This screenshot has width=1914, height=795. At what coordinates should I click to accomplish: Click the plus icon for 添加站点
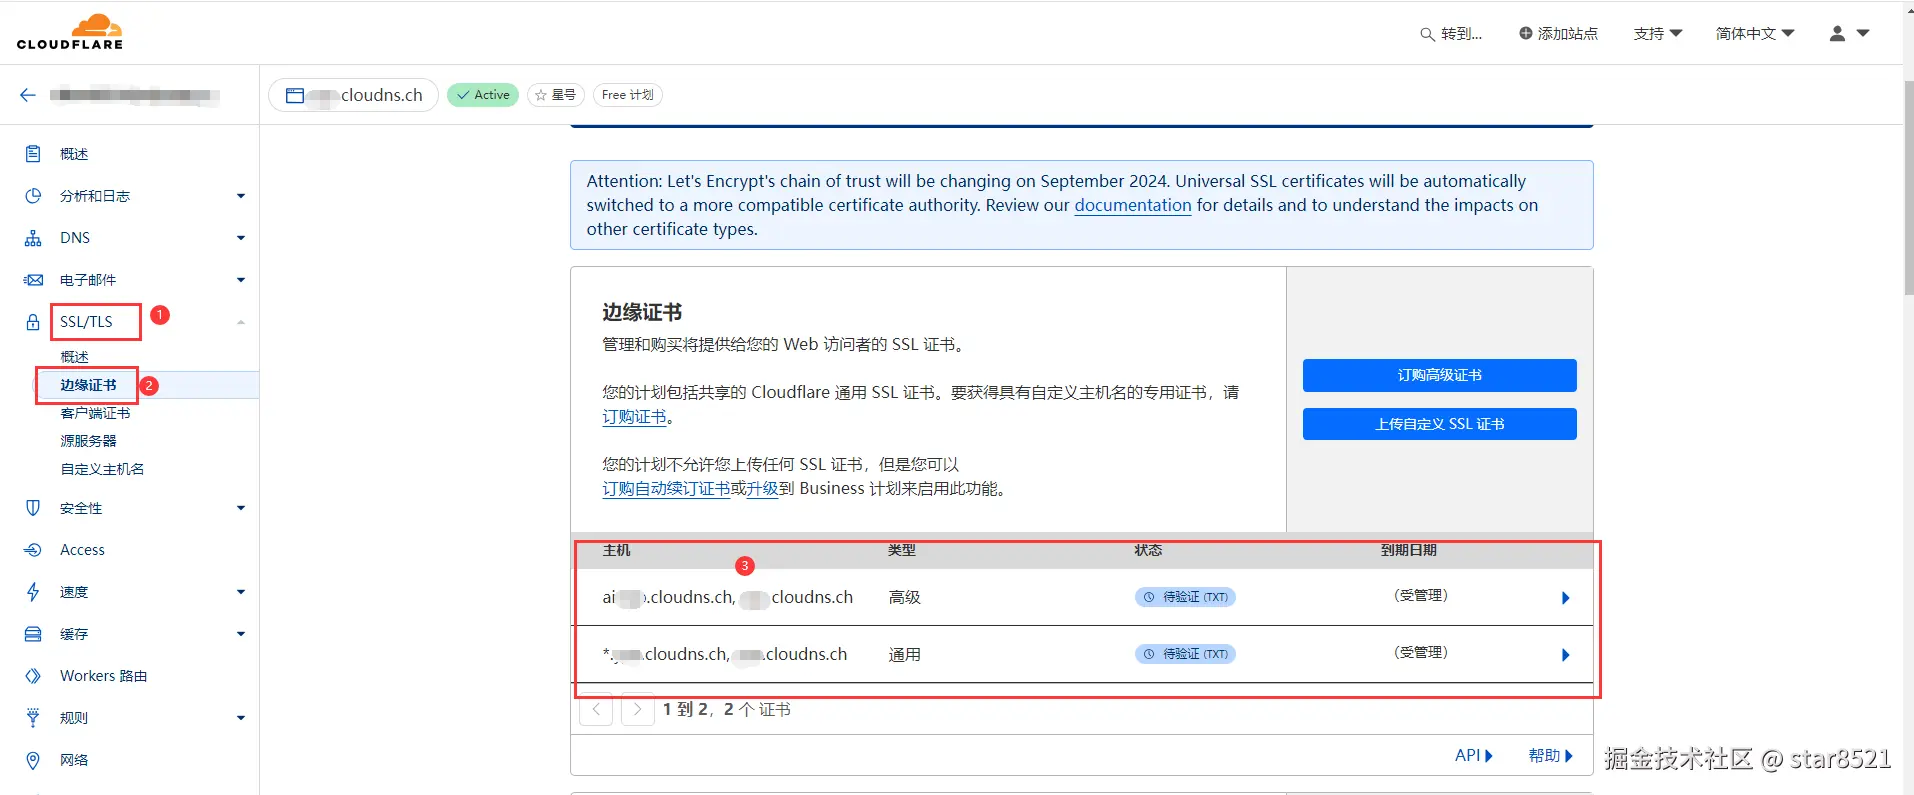tap(1525, 33)
